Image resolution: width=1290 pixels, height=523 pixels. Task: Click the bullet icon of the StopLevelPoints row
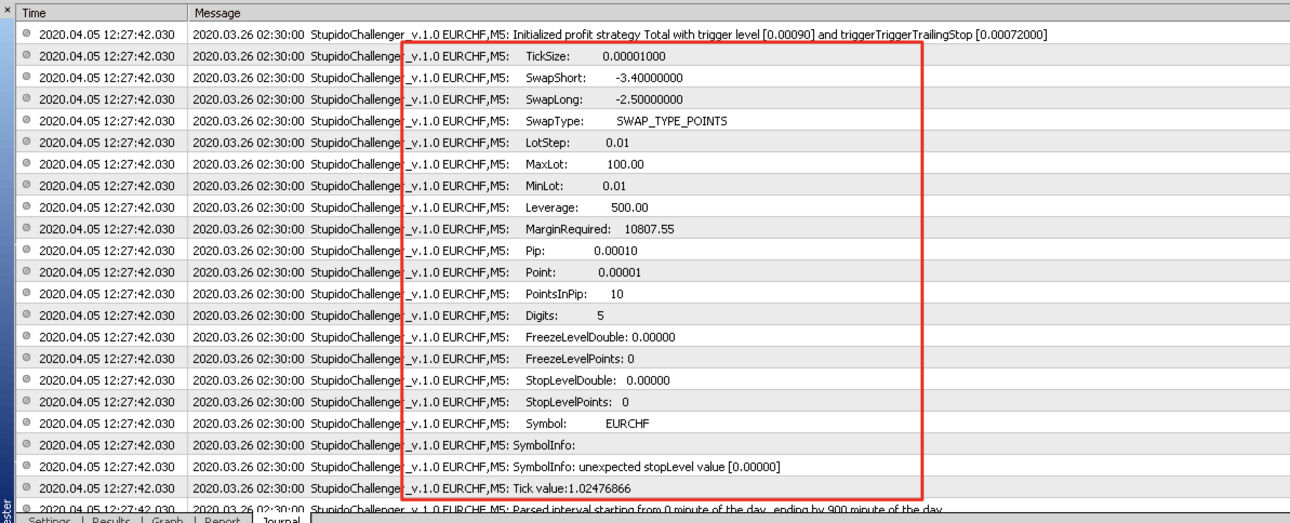click(x=27, y=401)
